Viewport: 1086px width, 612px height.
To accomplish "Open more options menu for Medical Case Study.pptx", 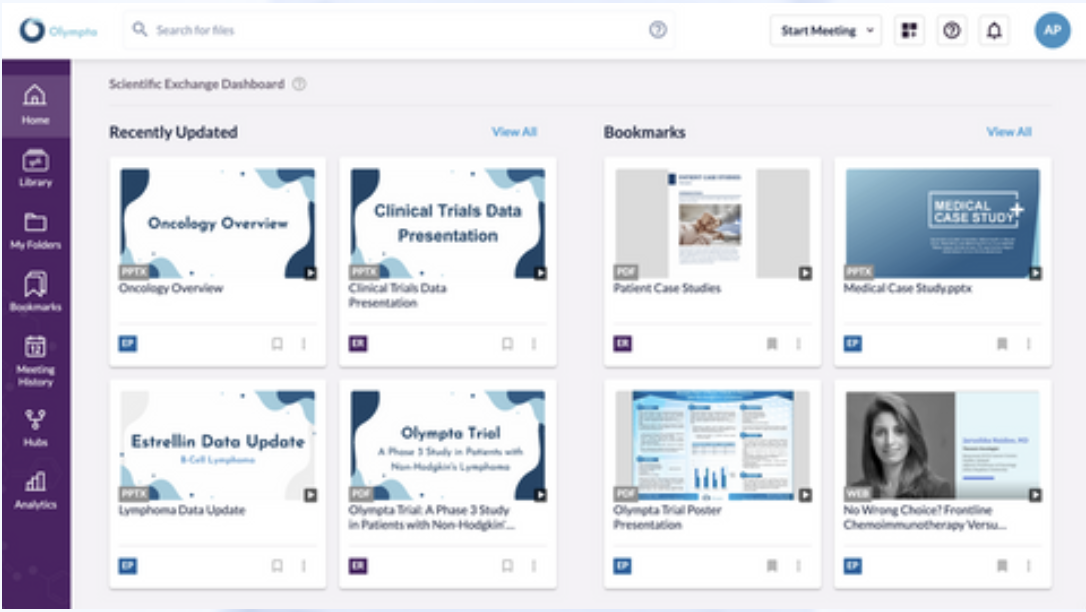I will 1028,344.
